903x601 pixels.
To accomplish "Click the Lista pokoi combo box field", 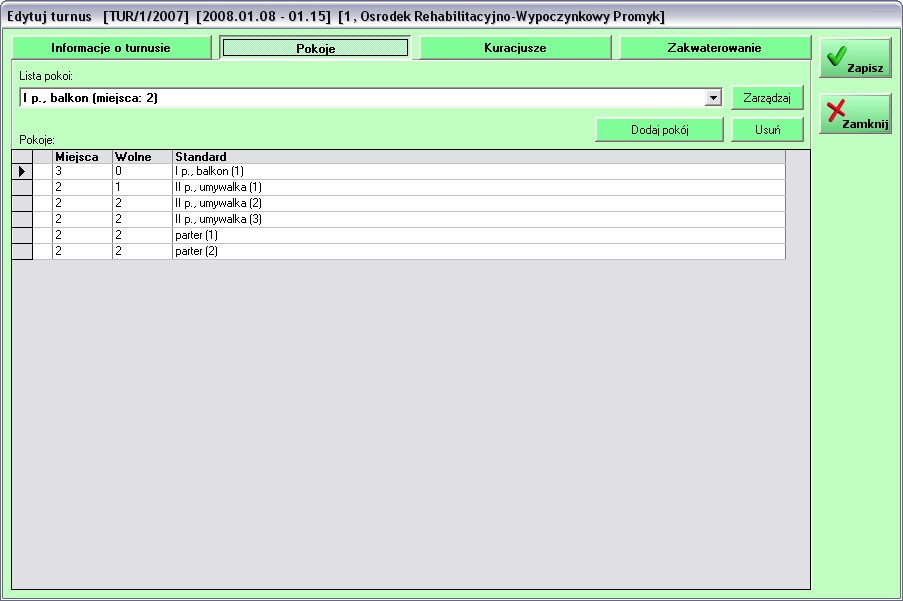I will [x=360, y=98].
